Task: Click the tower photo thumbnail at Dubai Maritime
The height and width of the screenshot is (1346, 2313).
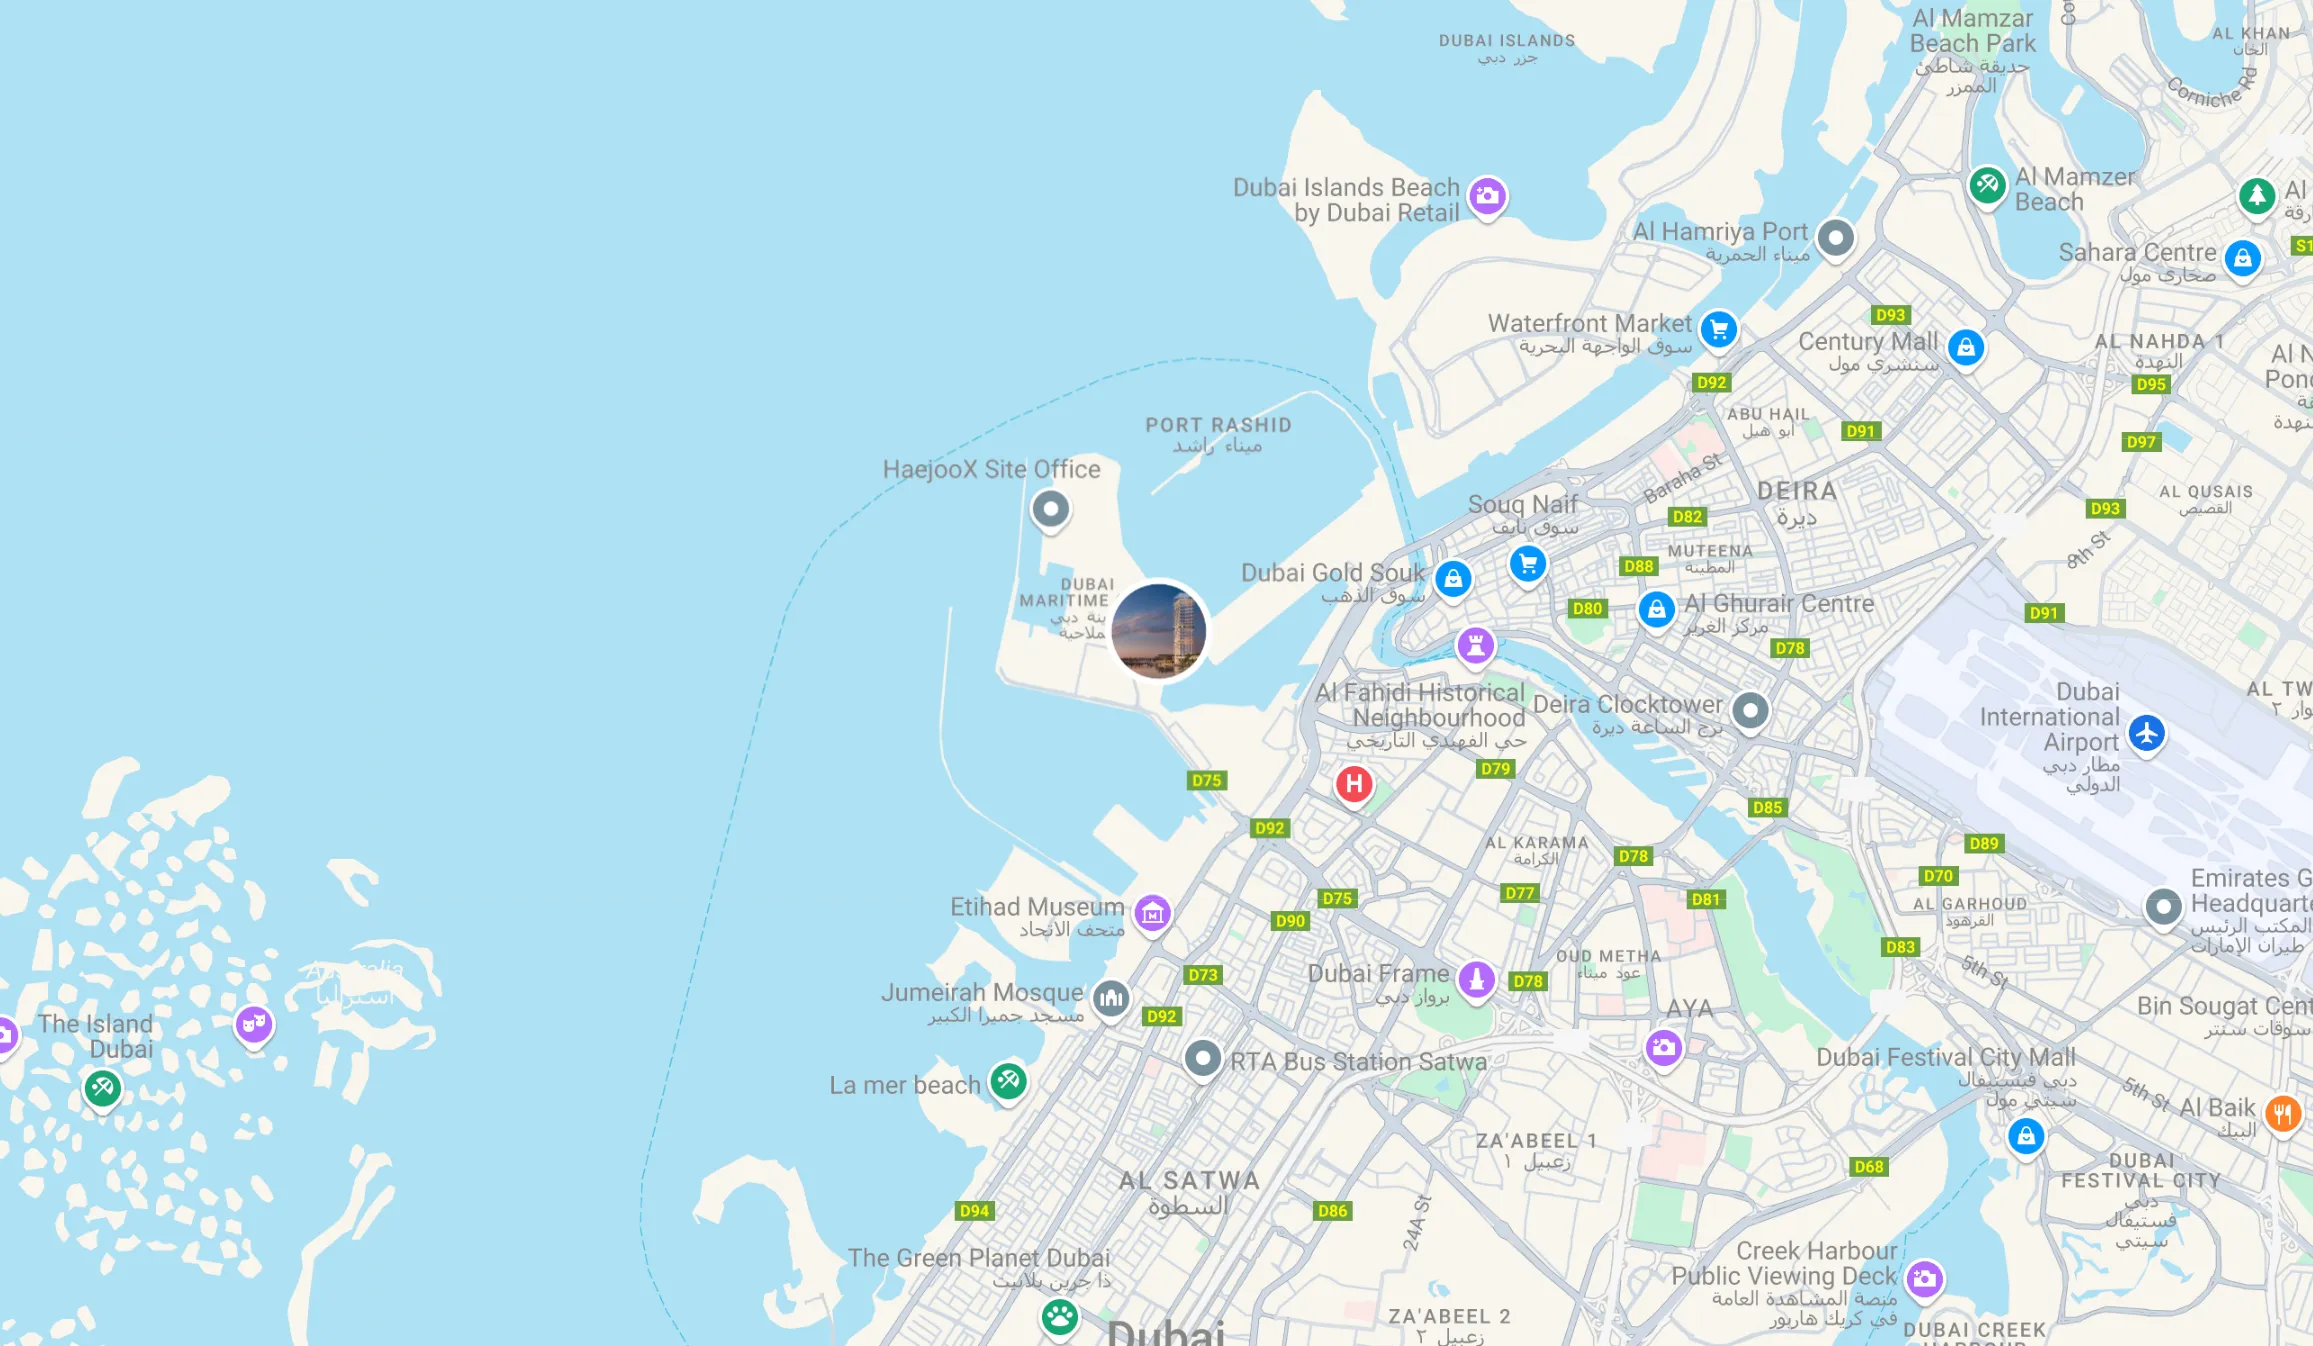Action: coord(1158,631)
